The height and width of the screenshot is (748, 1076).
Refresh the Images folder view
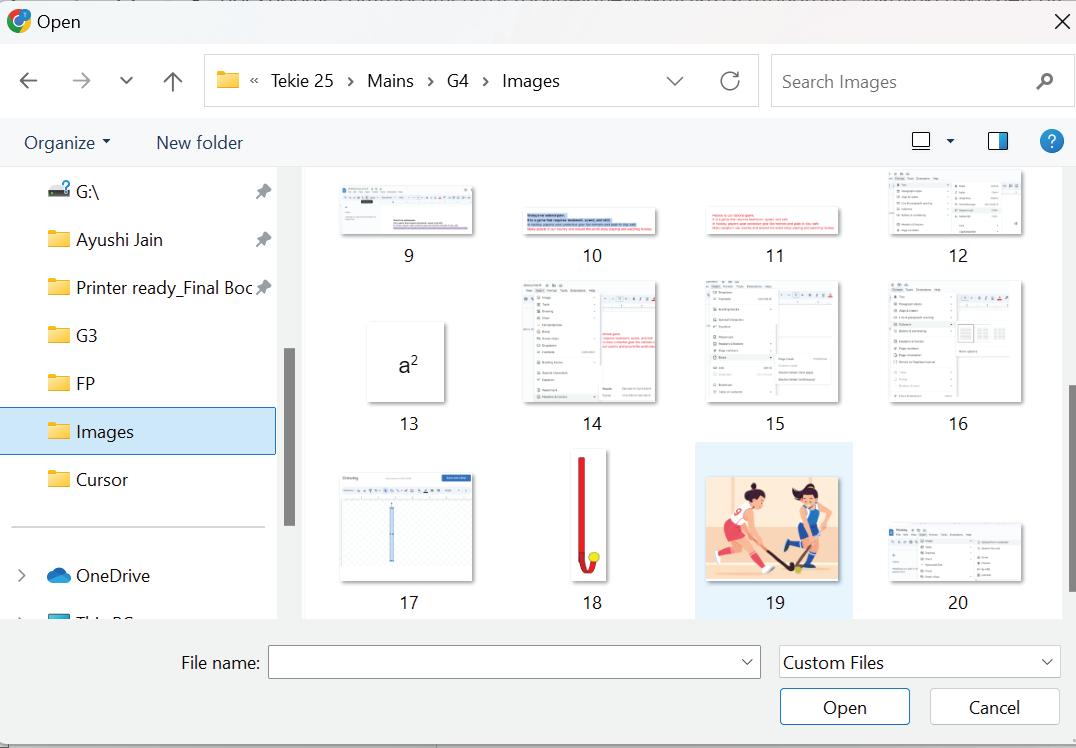click(x=729, y=81)
